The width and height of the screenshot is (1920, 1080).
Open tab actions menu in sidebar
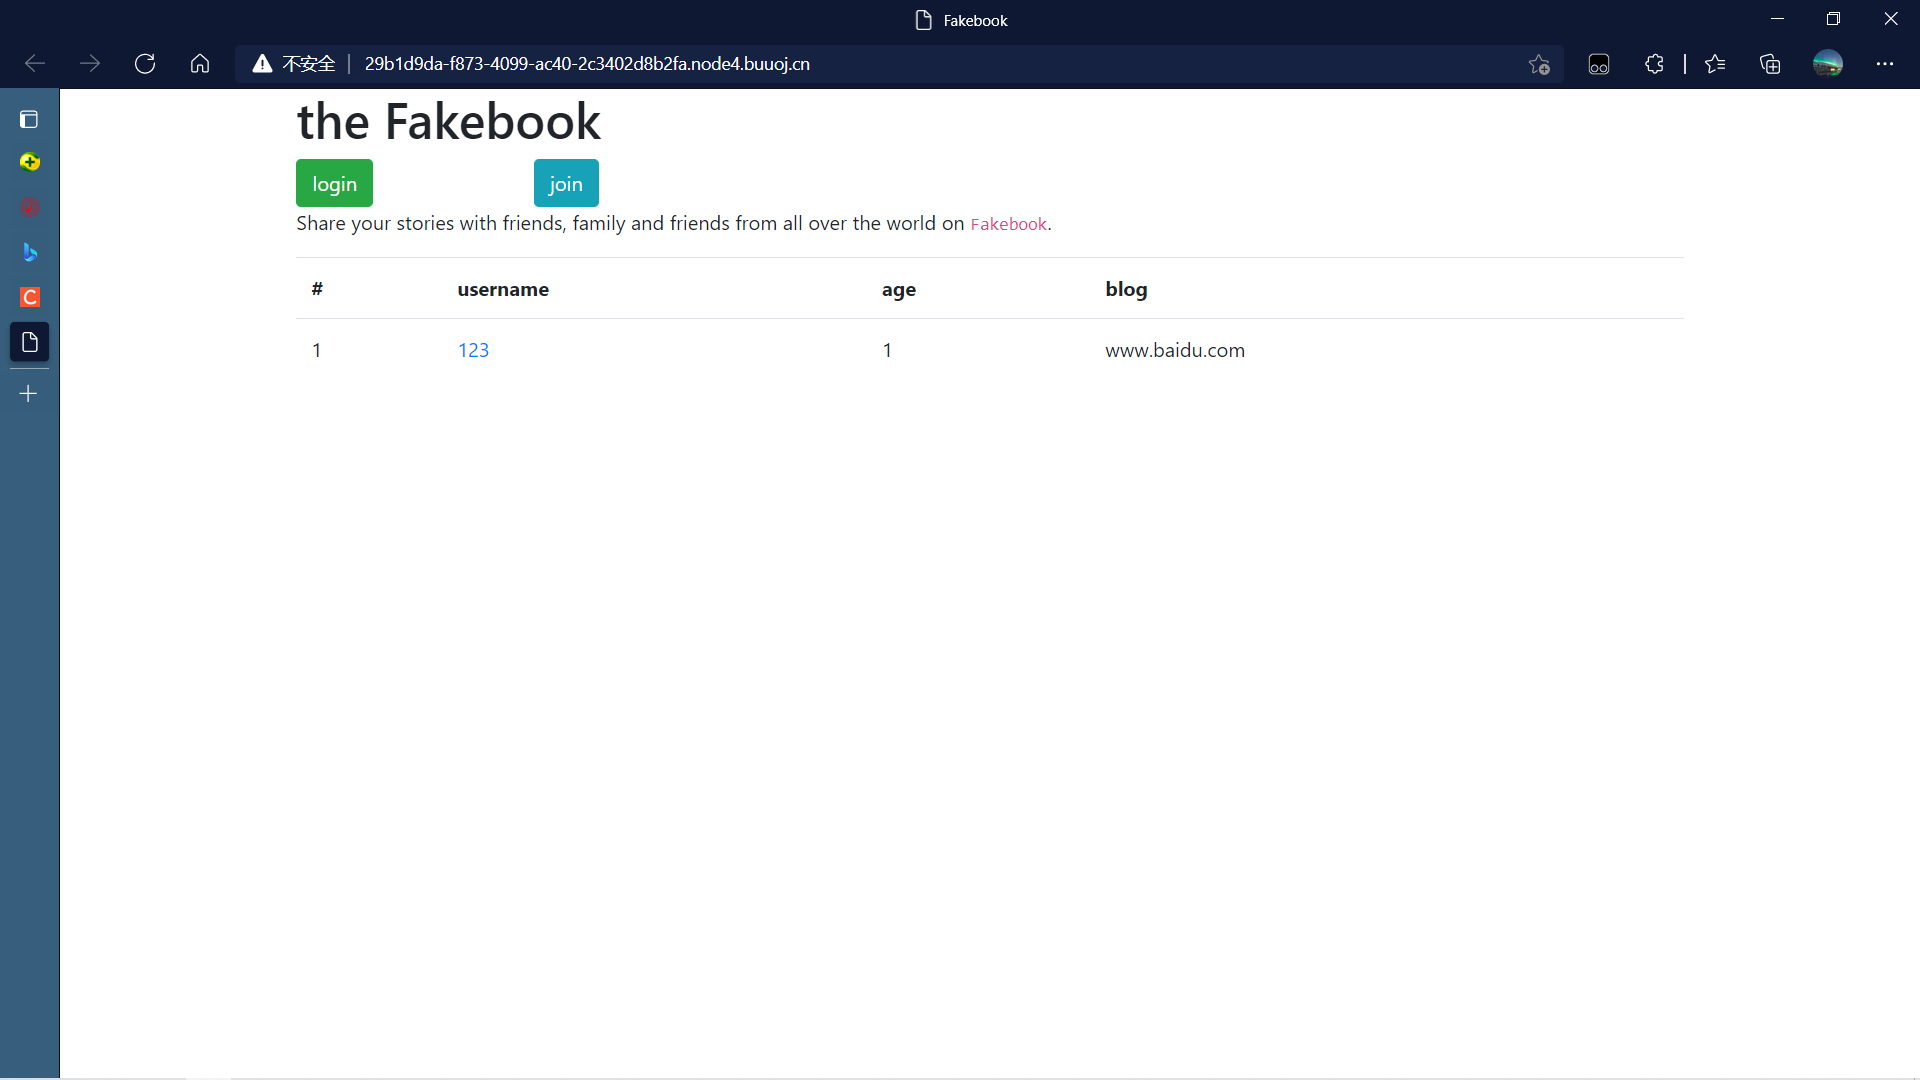(29, 120)
